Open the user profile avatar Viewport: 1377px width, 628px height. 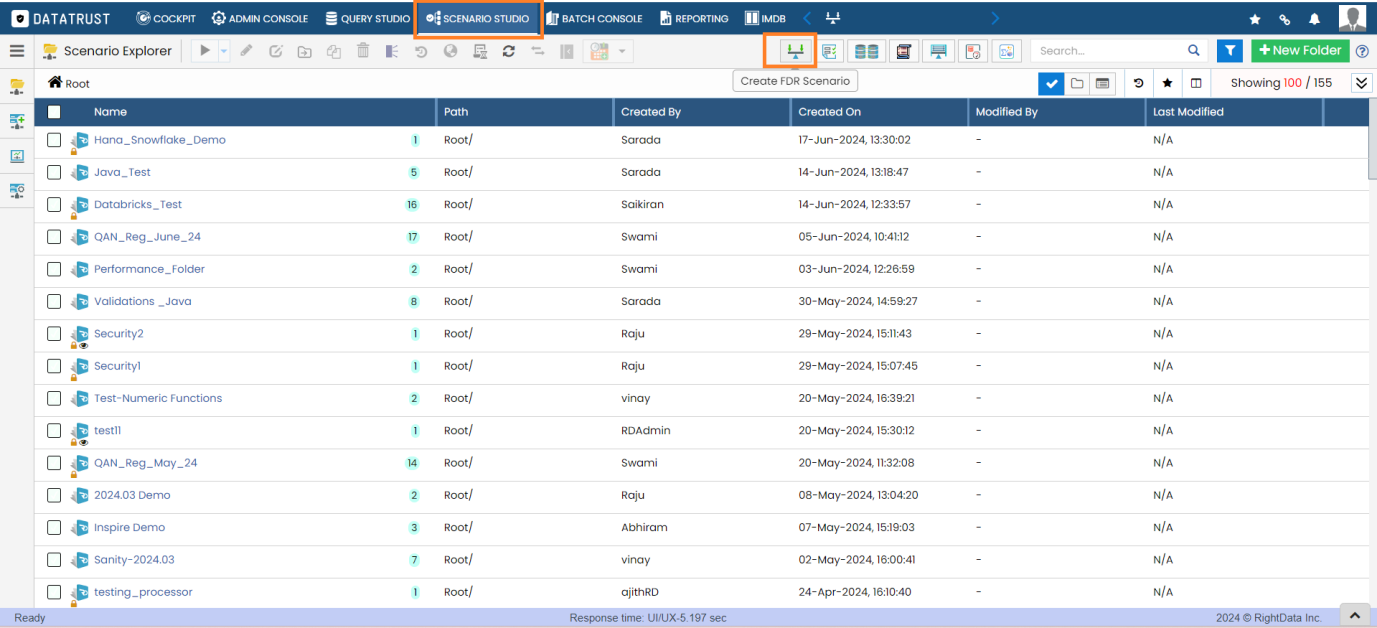[1352, 18]
